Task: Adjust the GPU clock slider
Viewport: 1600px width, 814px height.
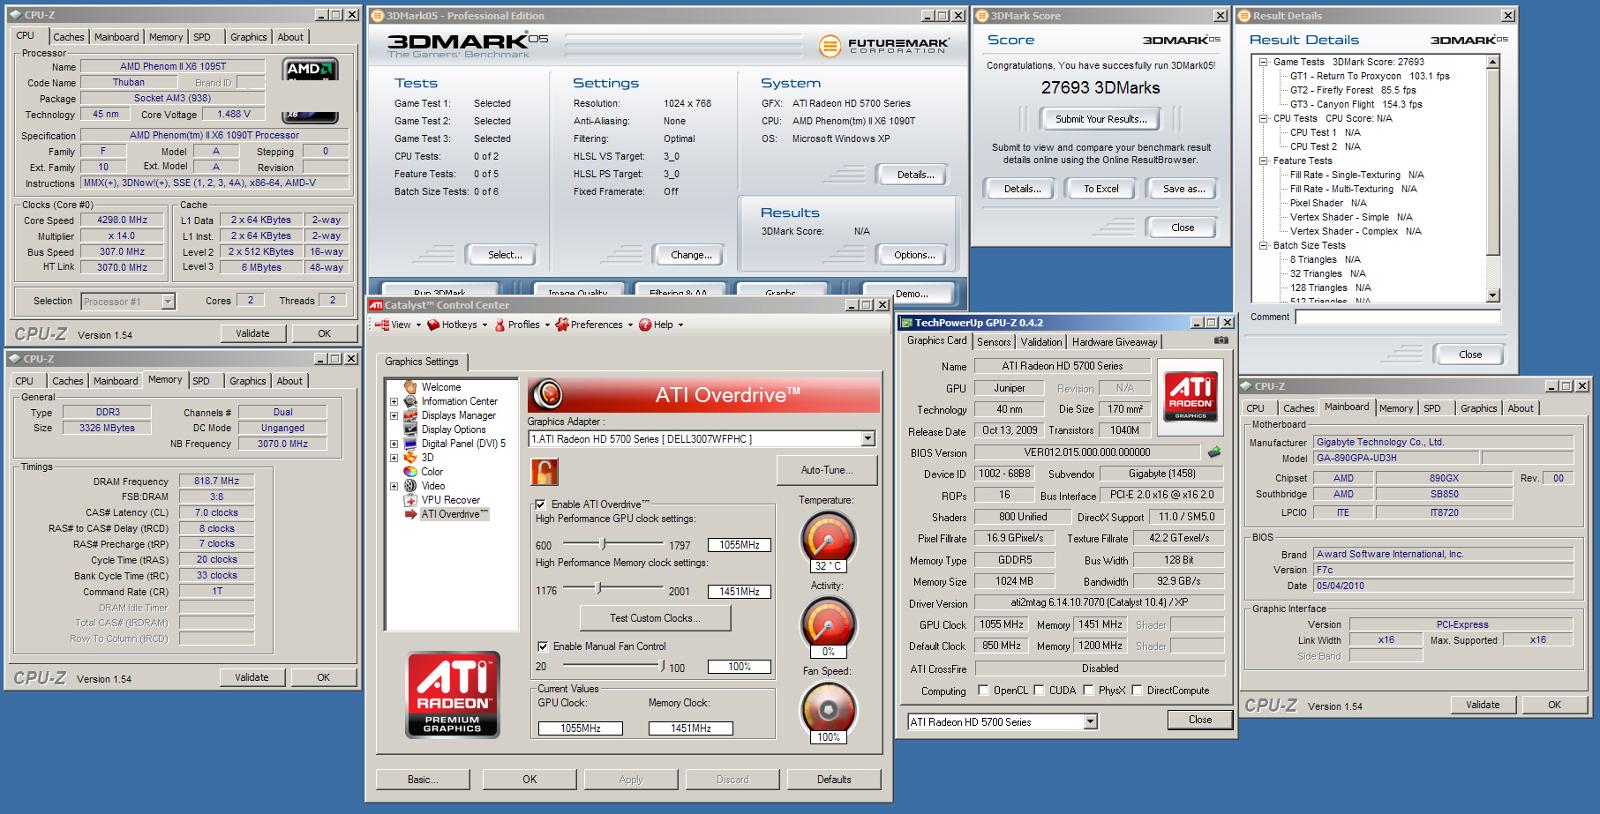Action: tap(603, 545)
